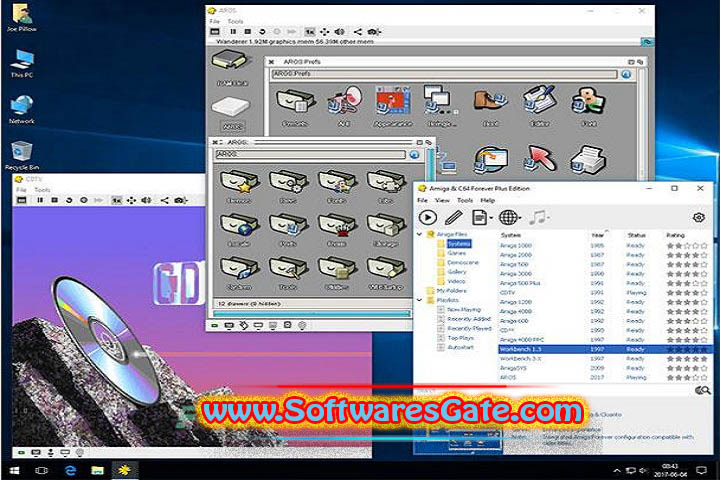Select the Workbench 1.3 row

(604, 350)
